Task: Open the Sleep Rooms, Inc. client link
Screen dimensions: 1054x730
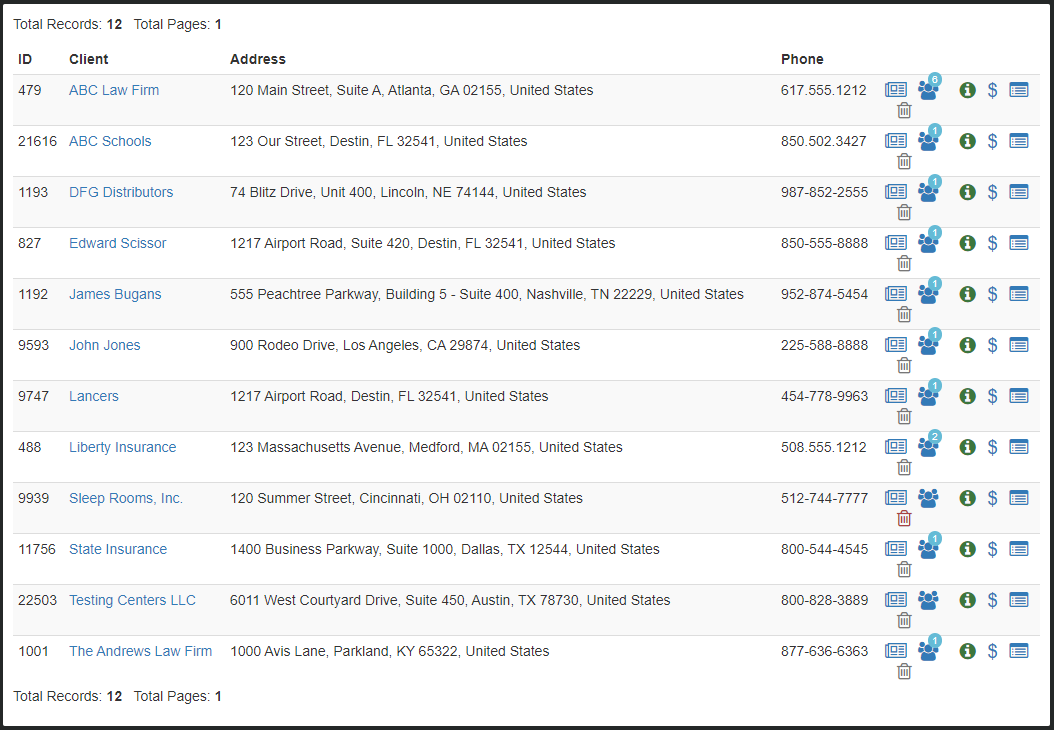Action: tap(126, 499)
